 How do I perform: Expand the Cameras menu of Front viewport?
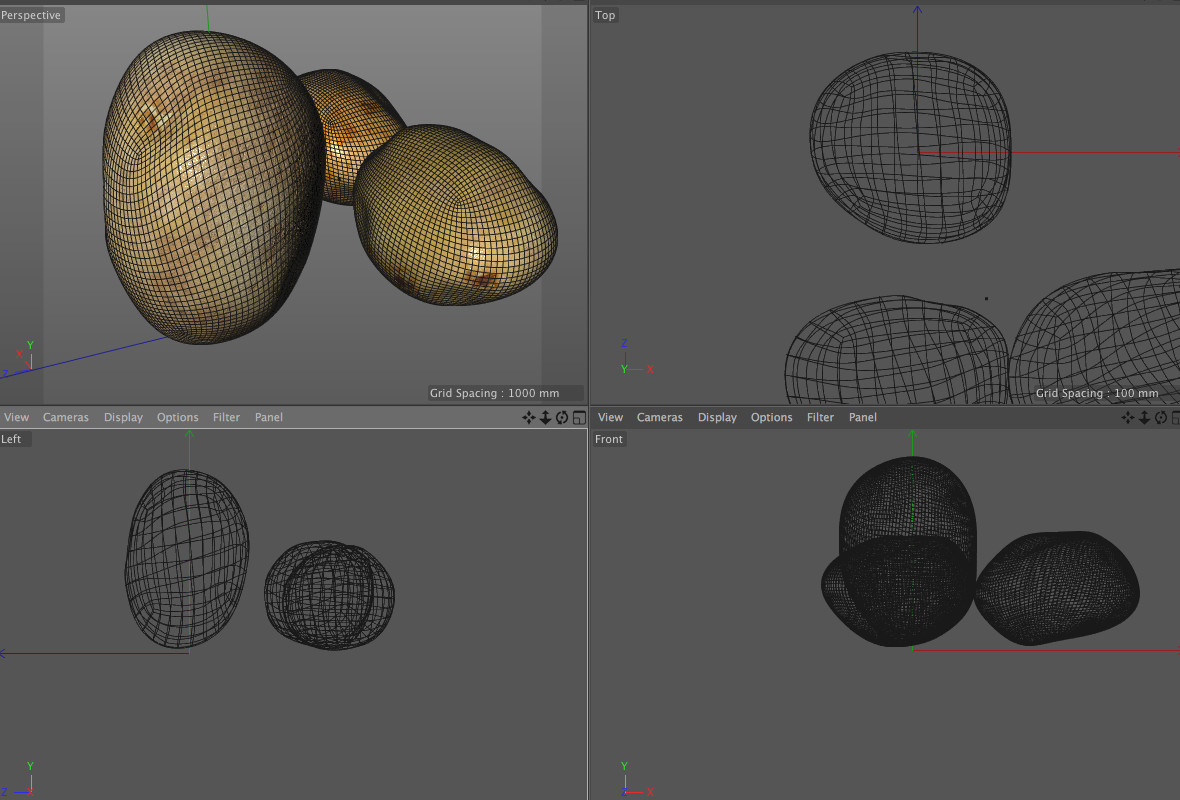(660, 418)
